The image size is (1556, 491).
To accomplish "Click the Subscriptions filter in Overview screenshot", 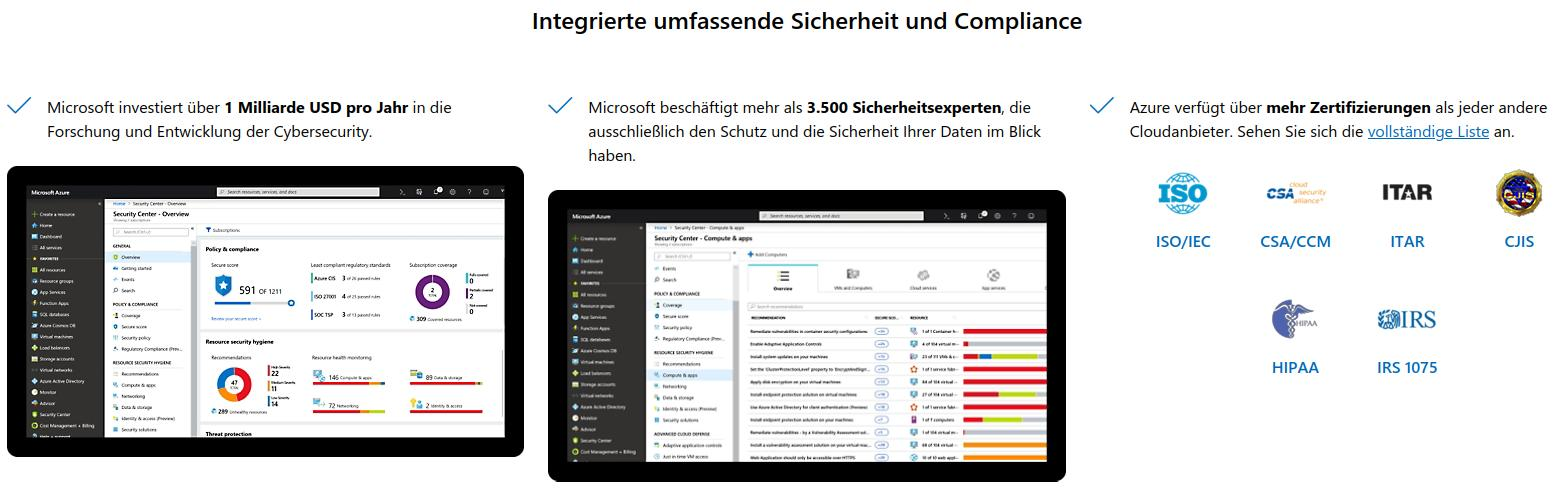I will coord(223,230).
